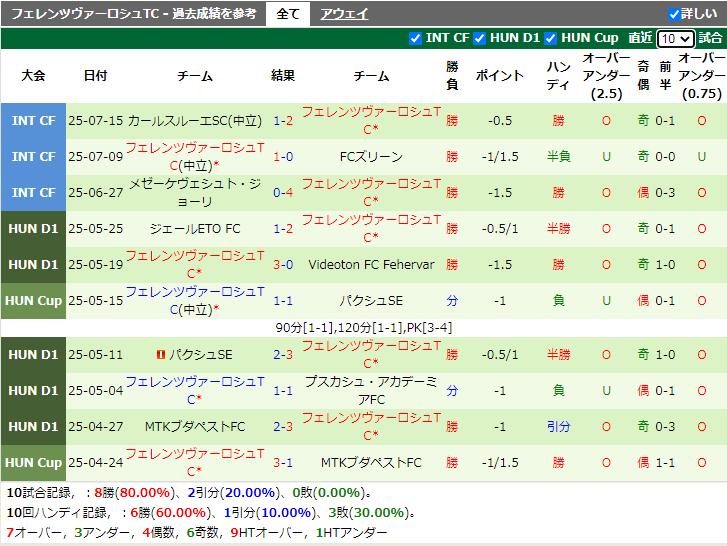Click the INT CF label on 25-07-09 row
Image resolution: width=727 pixels, height=546 pixels.
point(33,157)
